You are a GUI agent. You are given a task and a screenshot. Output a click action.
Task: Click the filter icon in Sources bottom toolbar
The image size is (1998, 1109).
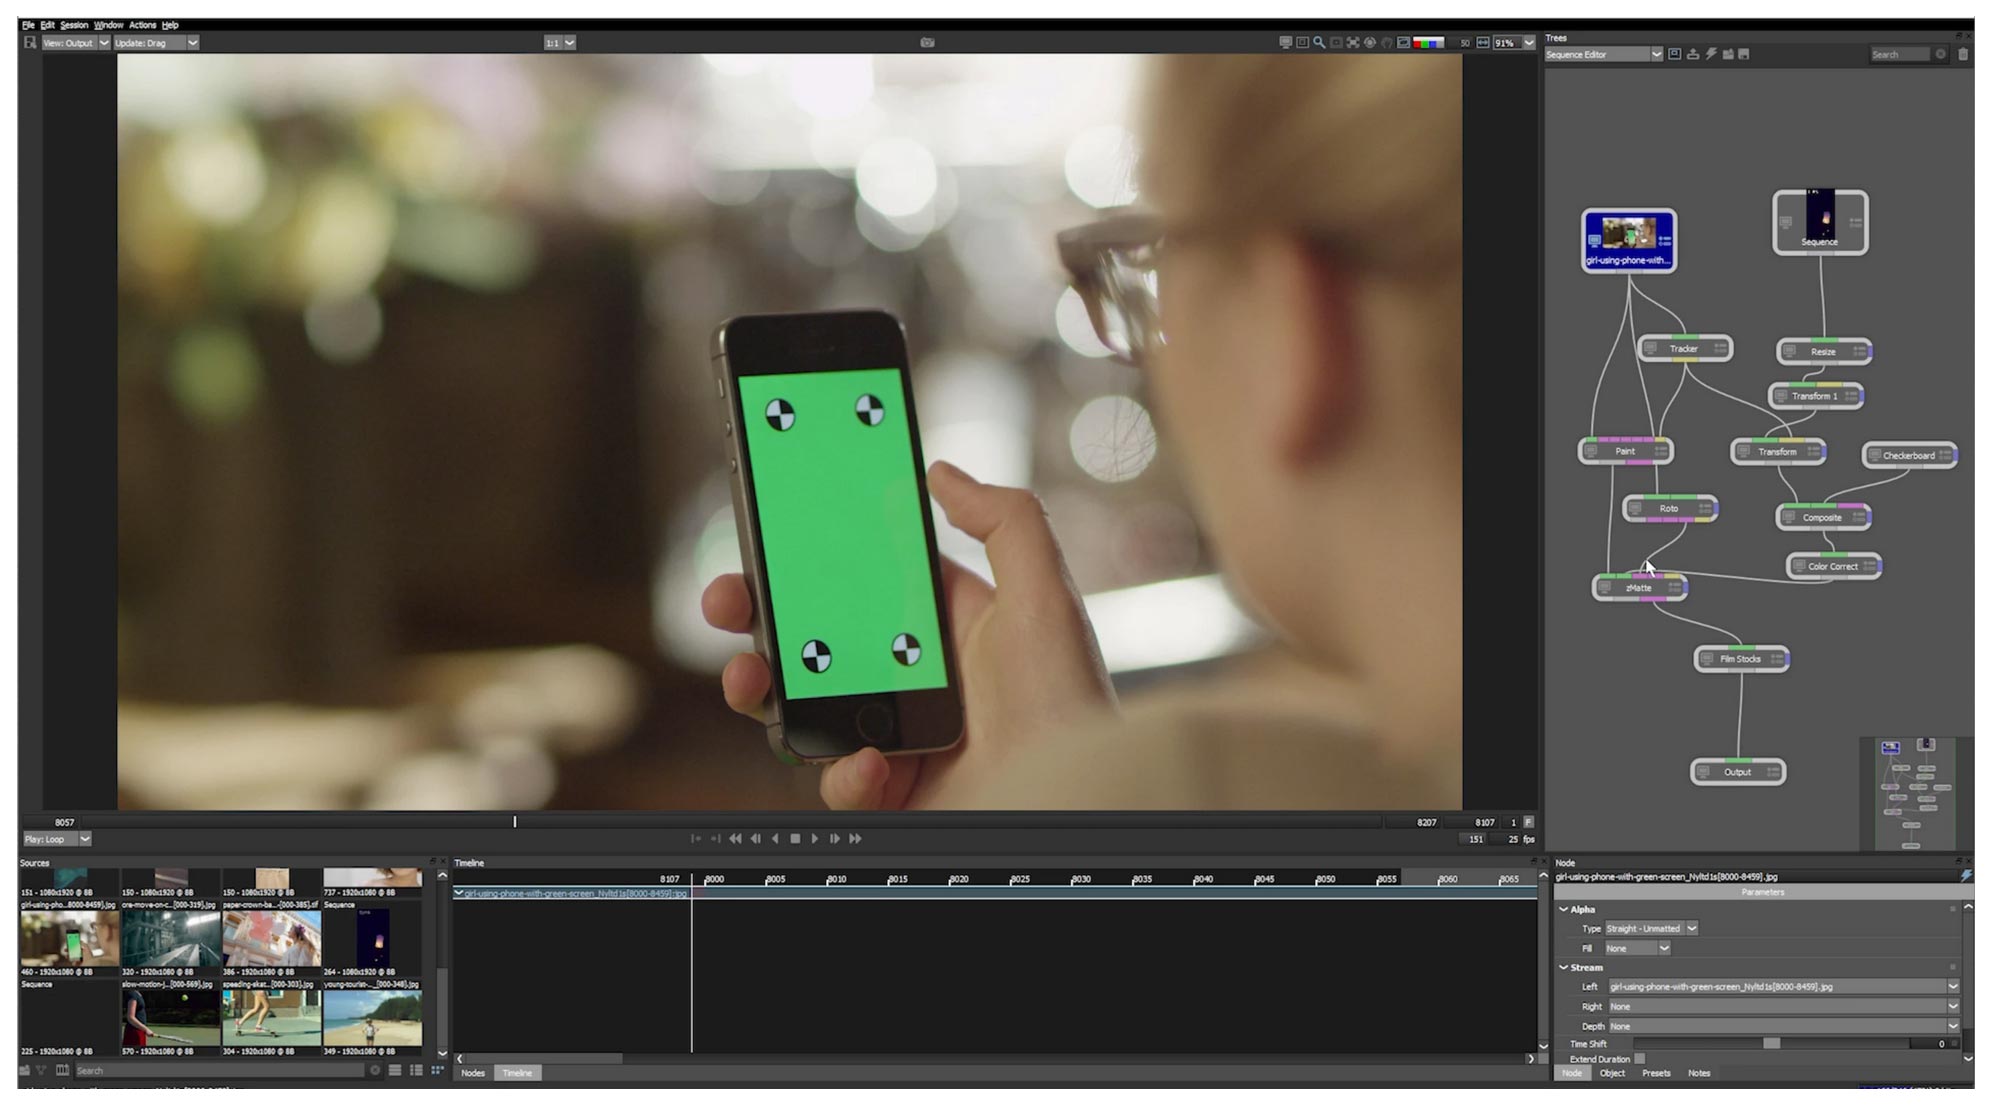point(42,1070)
